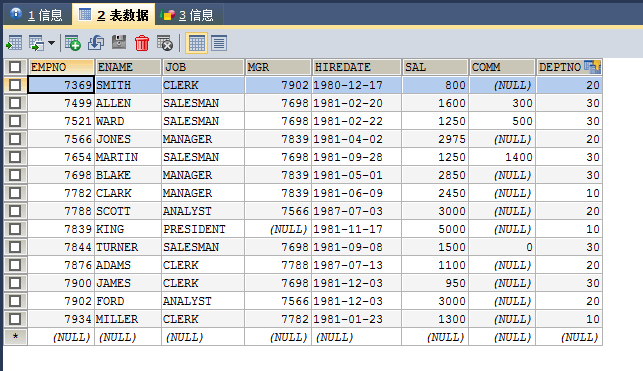The height and width of the screenshot is (371, 643).
Task: Check the CLARK row checkbox
Action: [15, 193]
